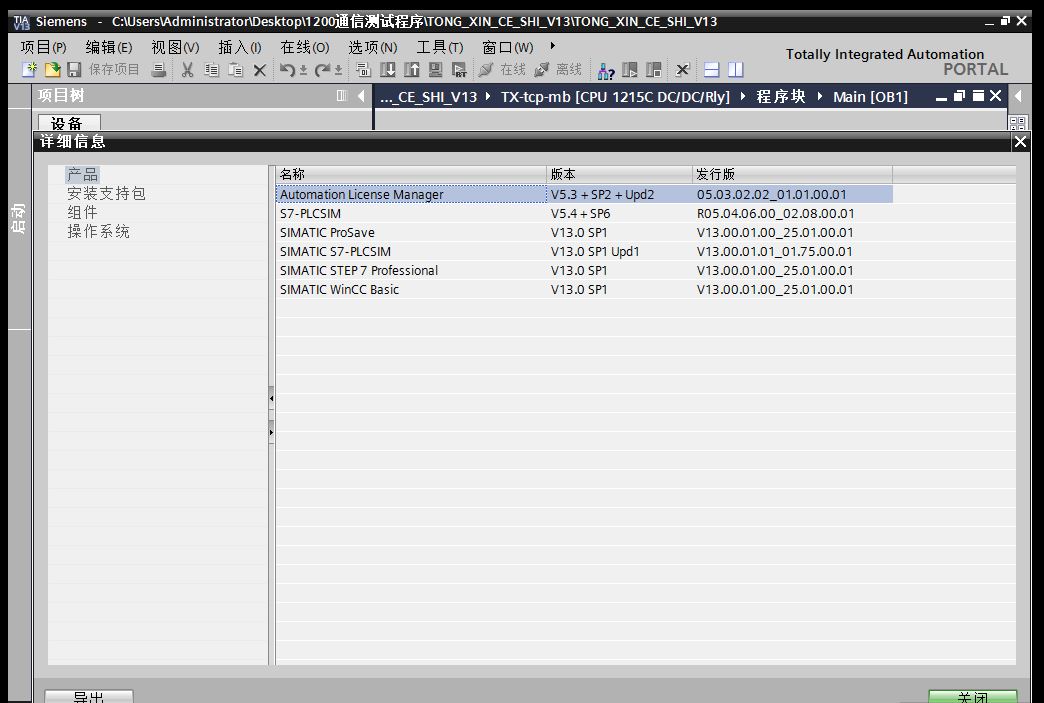Click the Start runtime (RT) icon

click(459, 69)
